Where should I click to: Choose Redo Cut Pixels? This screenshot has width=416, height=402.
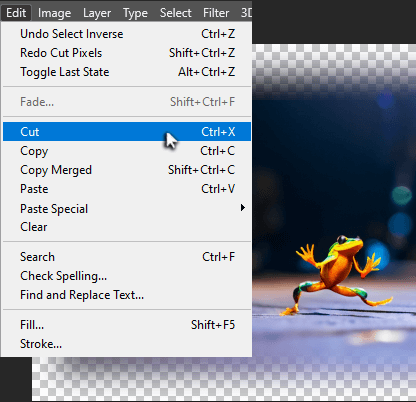coord(127,53)
